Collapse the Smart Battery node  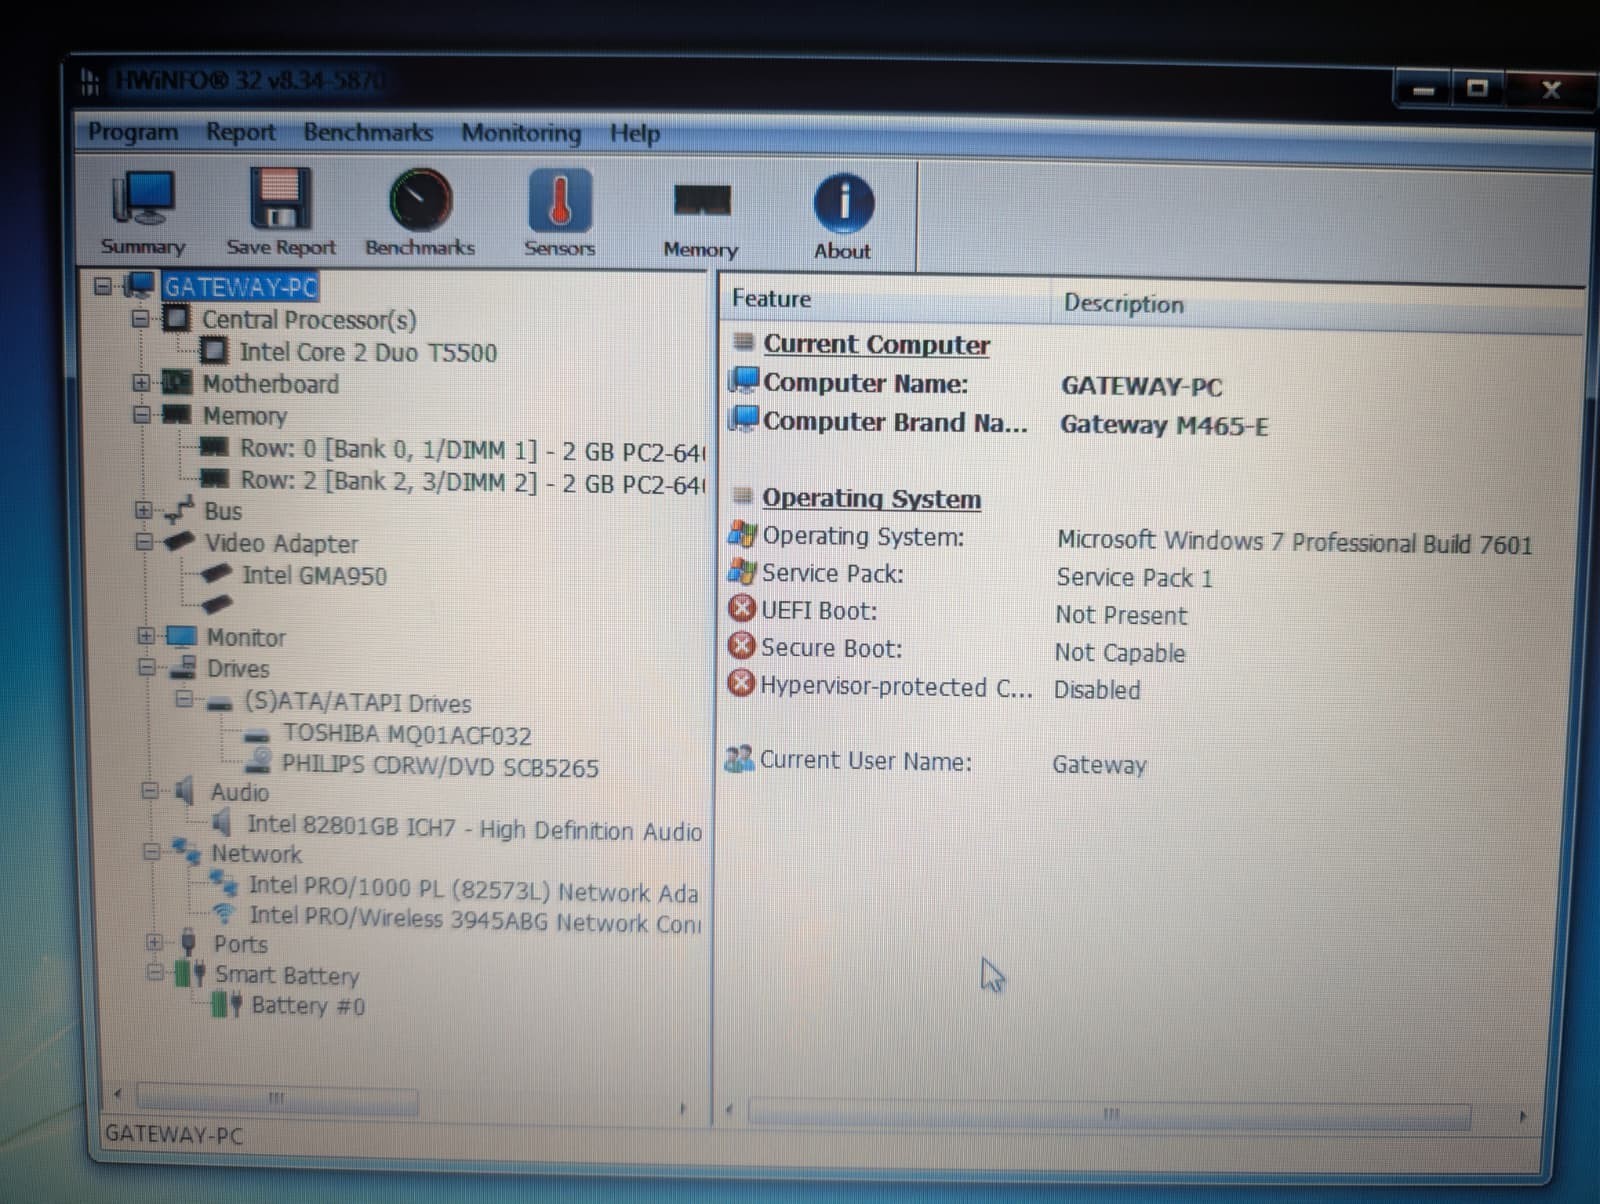[x=155, y=972]
